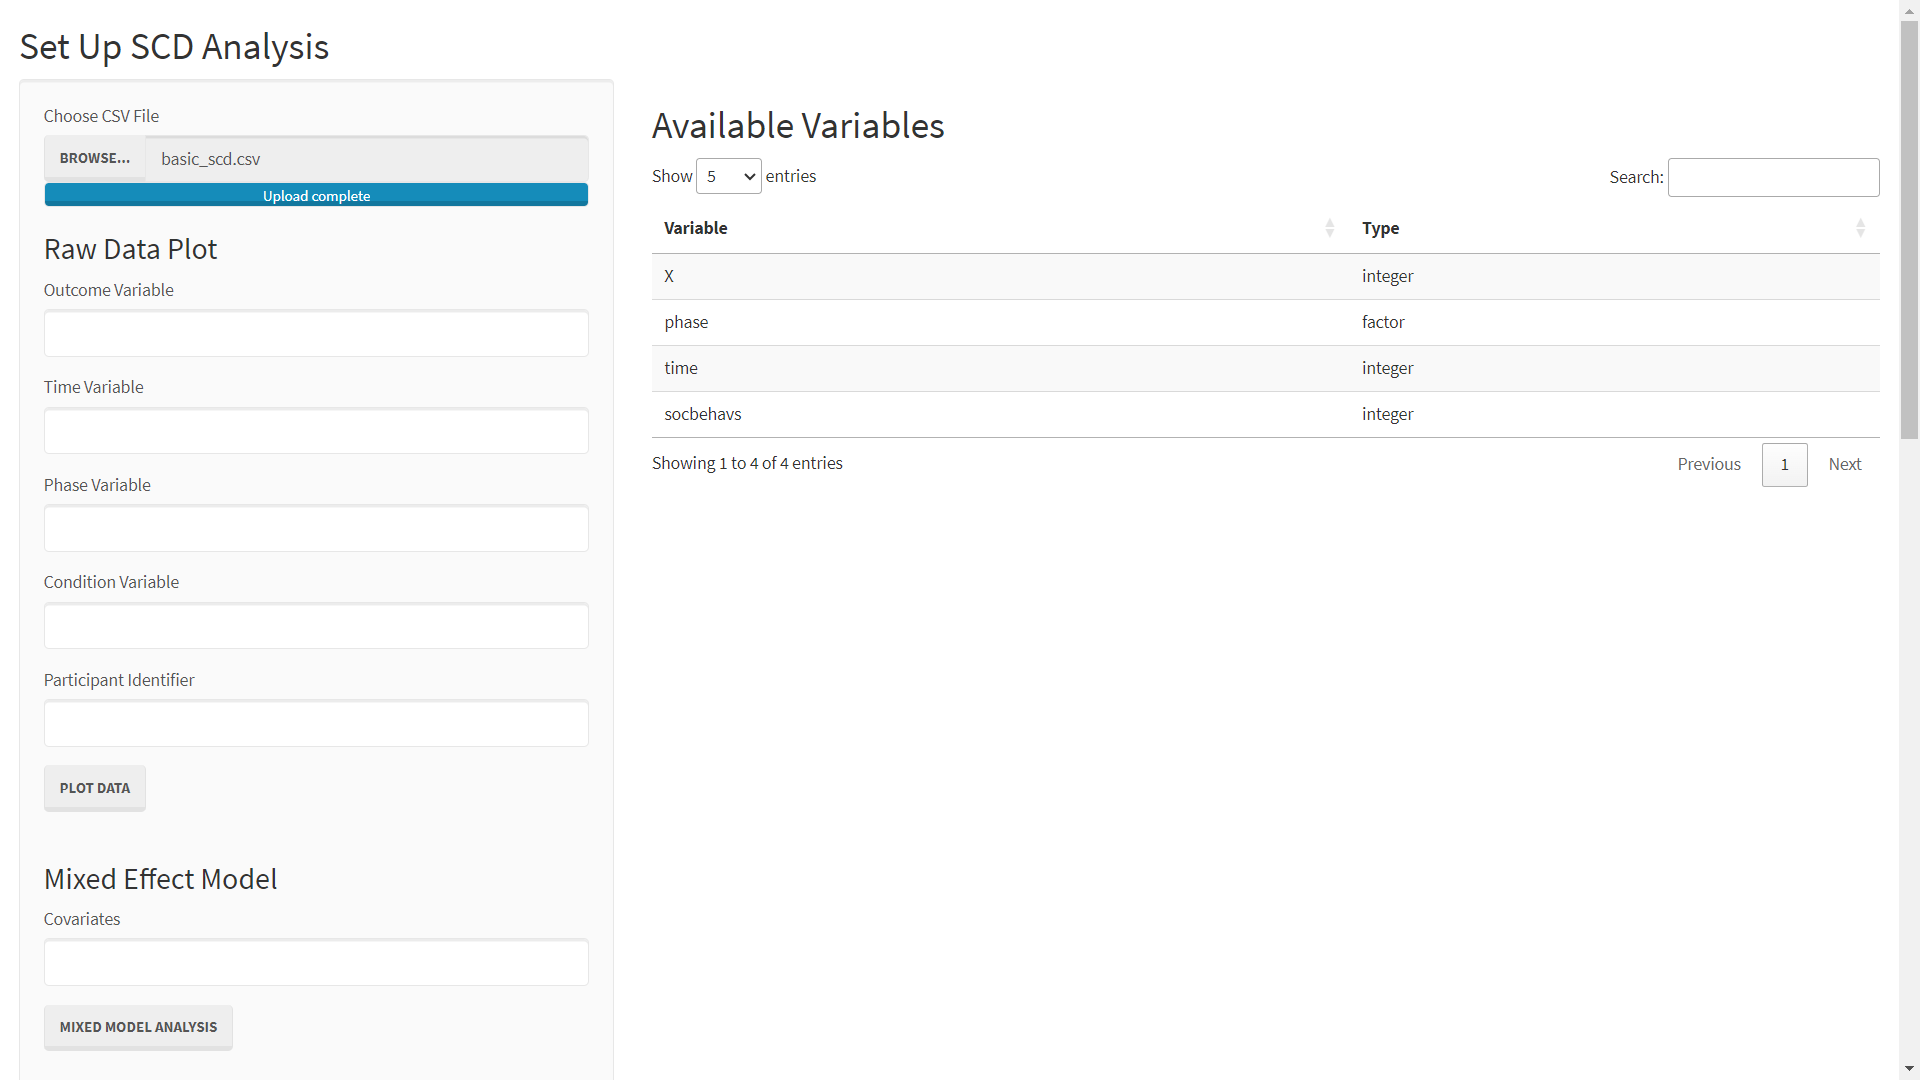Click 'Showing 1 to 4 of 4 entries' text

tap(747, 463)
